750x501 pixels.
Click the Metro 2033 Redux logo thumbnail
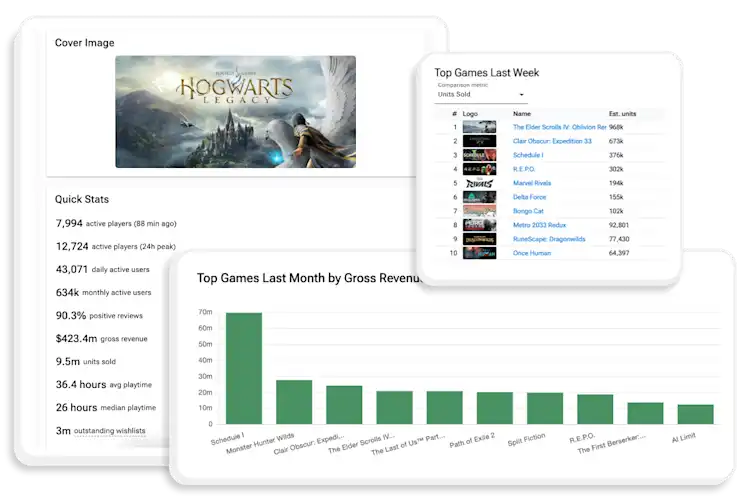coord(479,225)
